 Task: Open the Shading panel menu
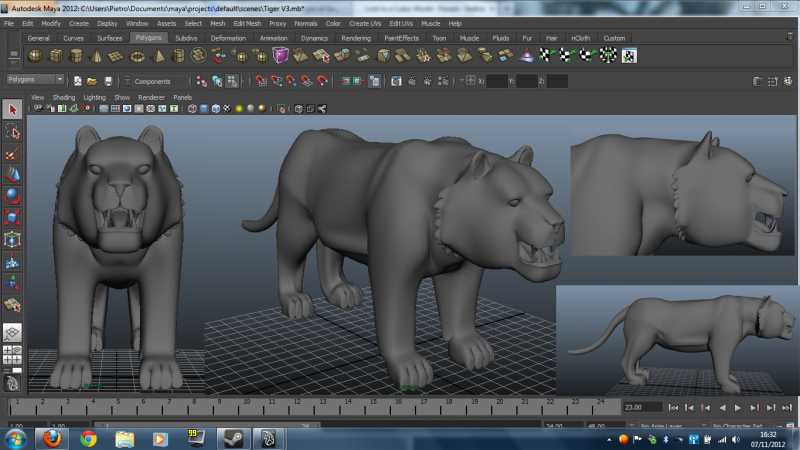(x=62, y=97)
